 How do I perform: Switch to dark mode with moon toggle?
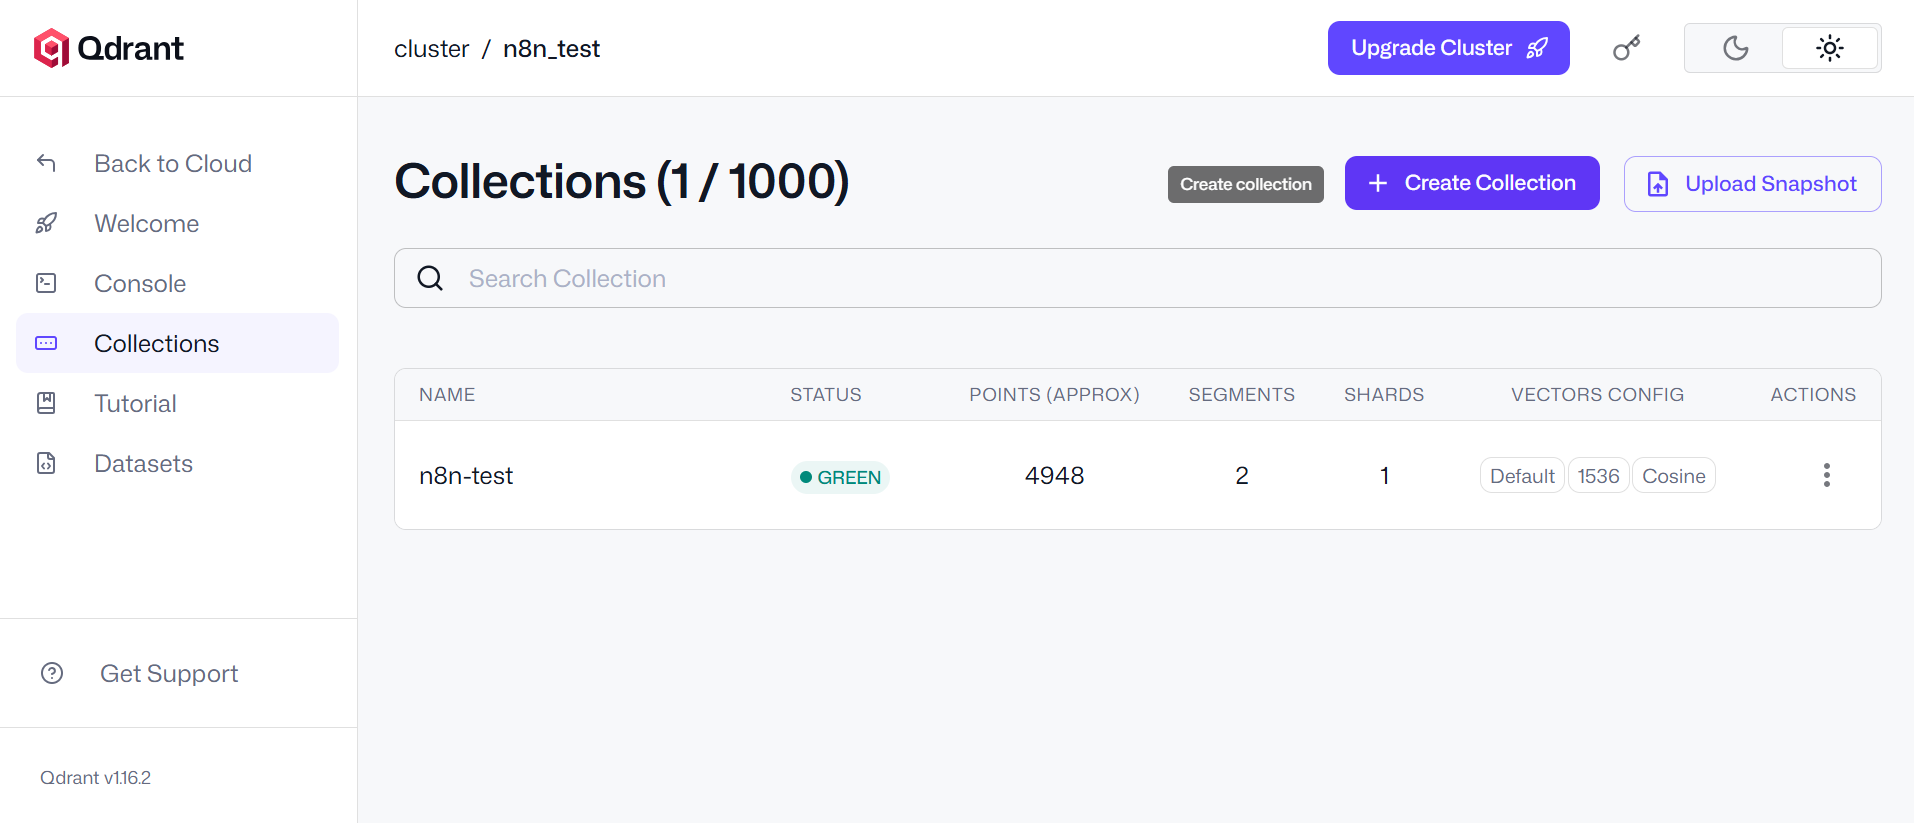[1735, 48]
